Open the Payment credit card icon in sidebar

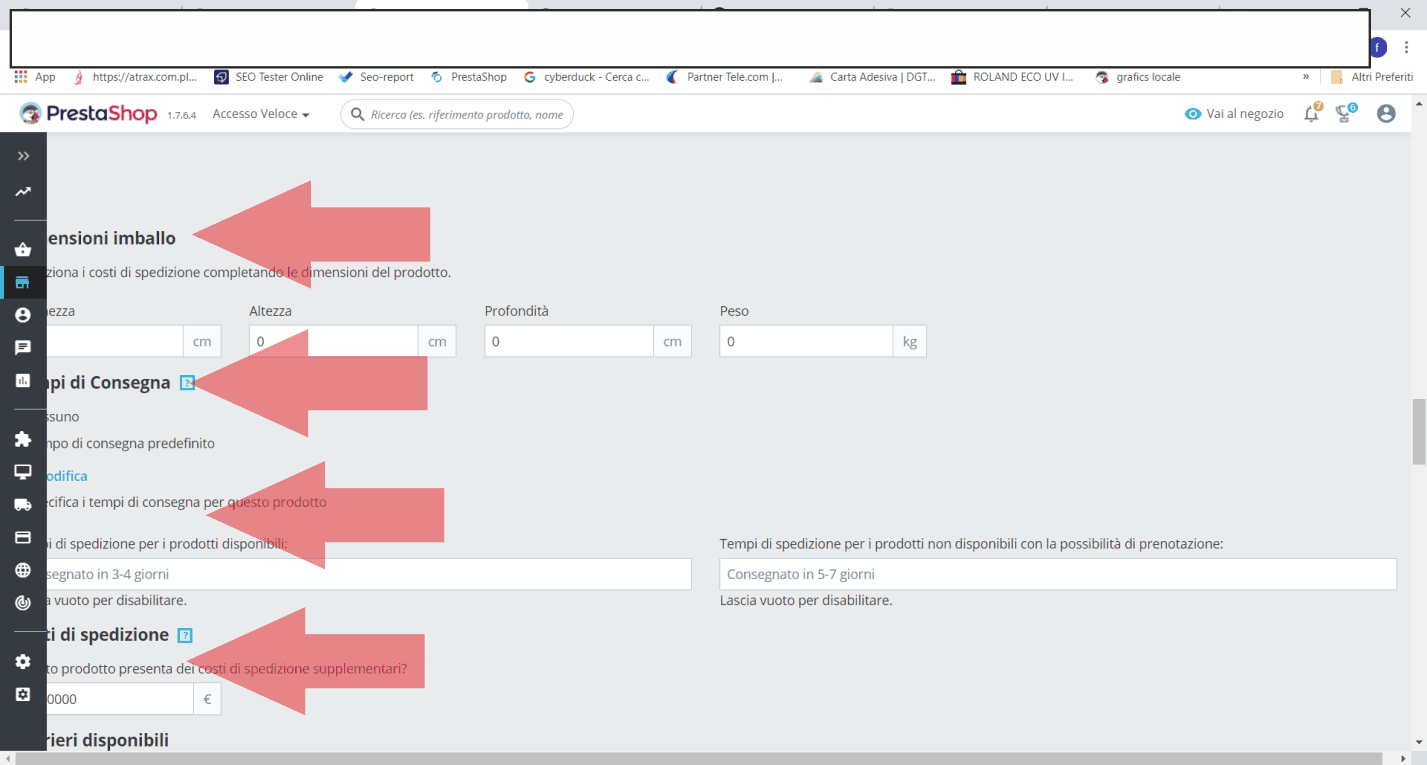(23, 537)
